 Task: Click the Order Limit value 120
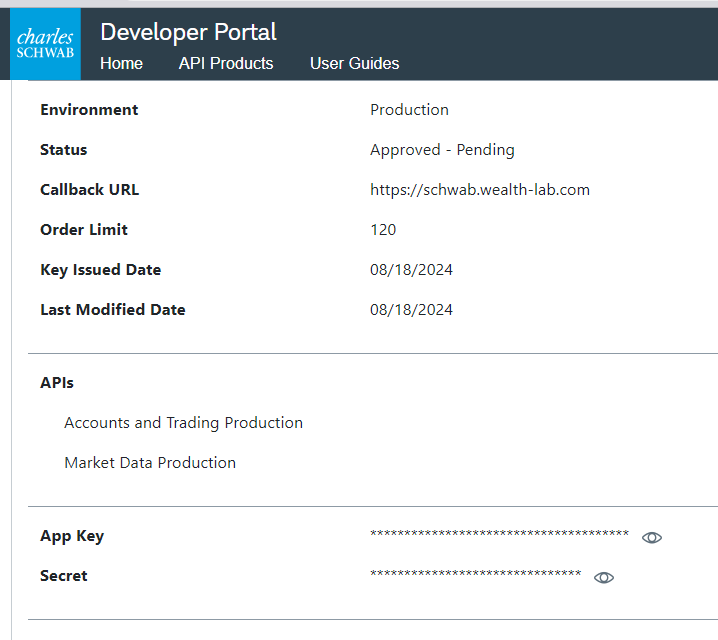point(383,229)
